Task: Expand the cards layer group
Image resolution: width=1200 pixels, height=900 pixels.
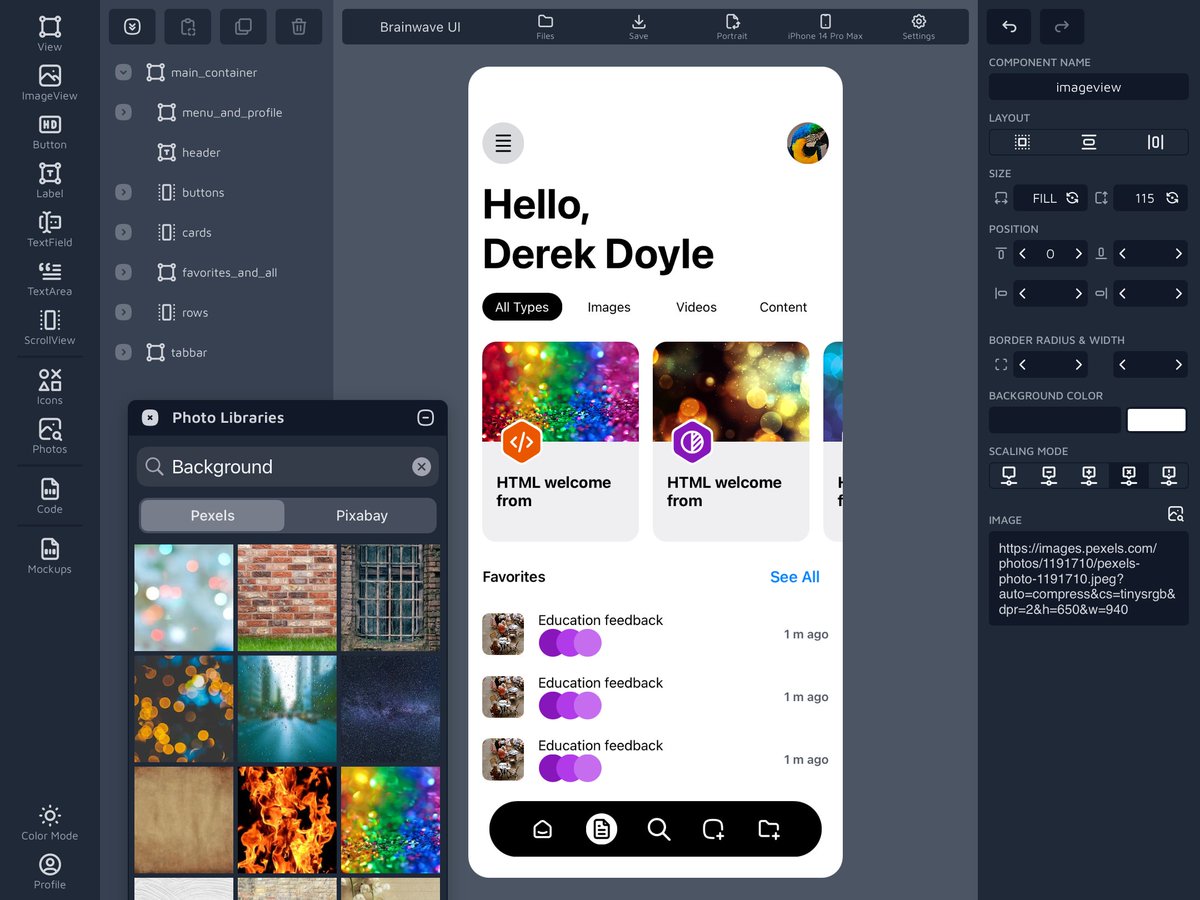Action: click(x=123, y=232)
